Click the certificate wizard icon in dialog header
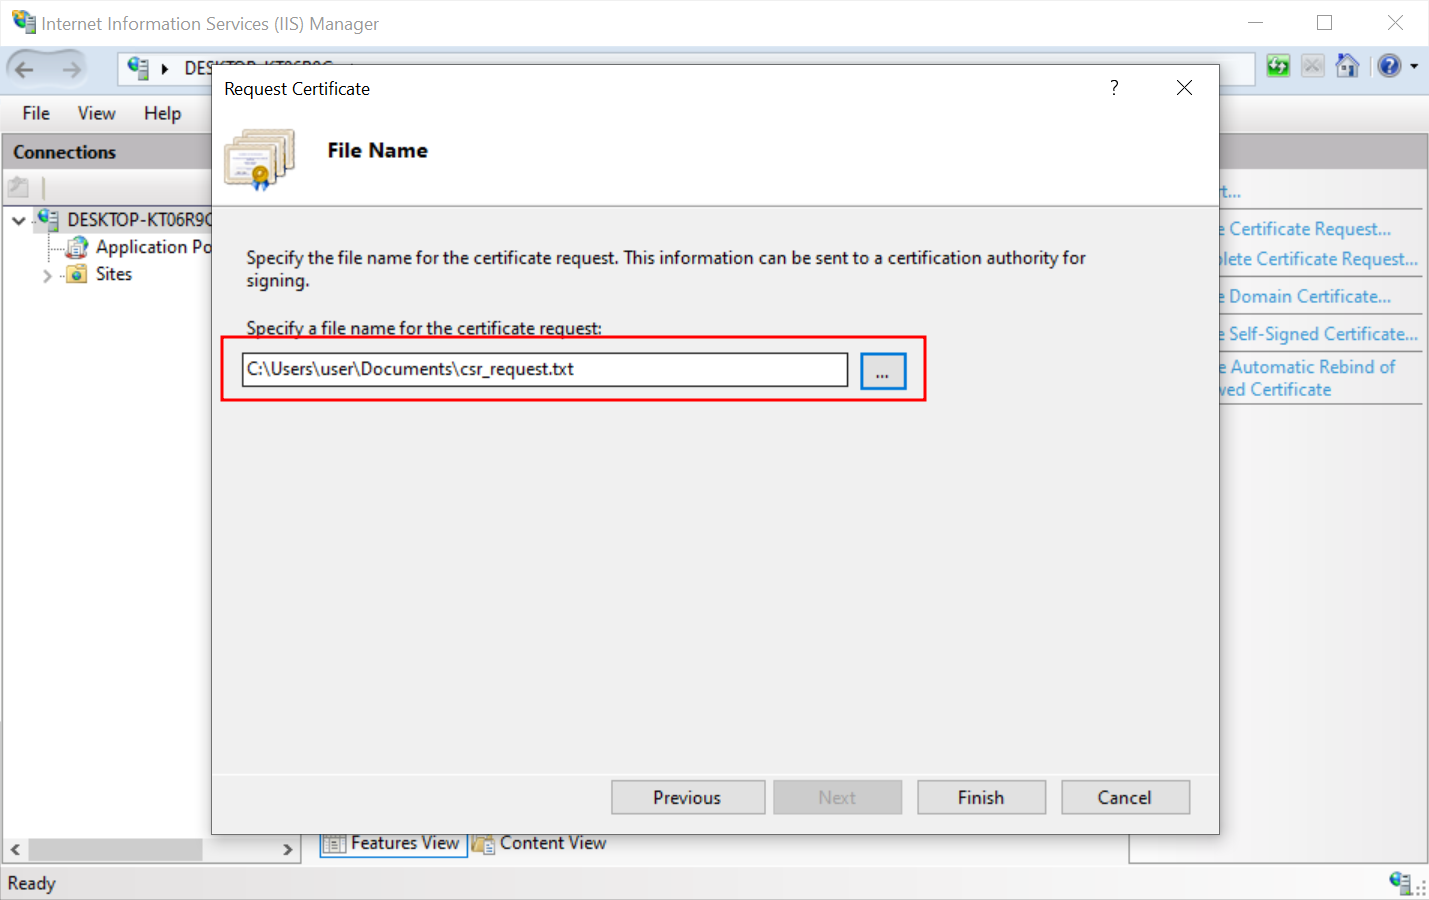The width and height of the screenshot is (1429, 900). point(260,158)
